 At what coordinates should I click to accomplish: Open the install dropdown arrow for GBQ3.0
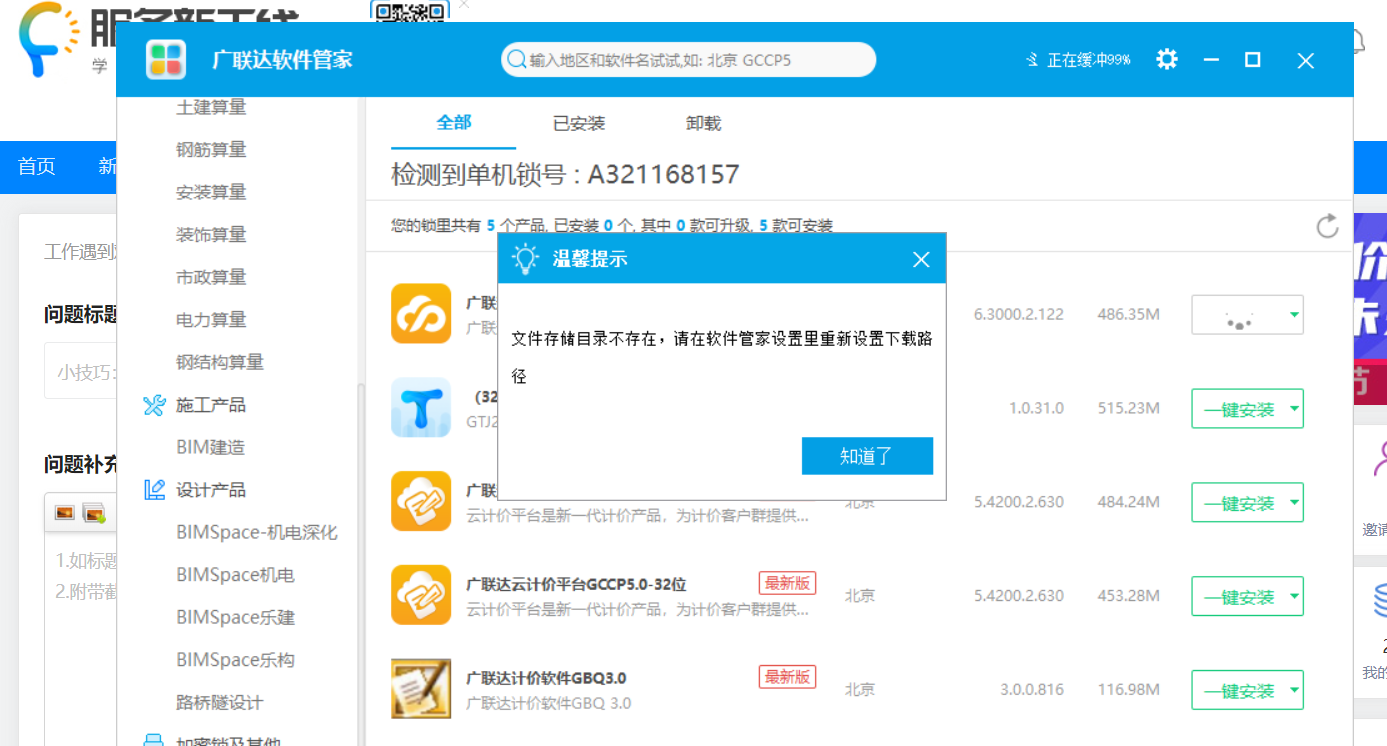1294,691
